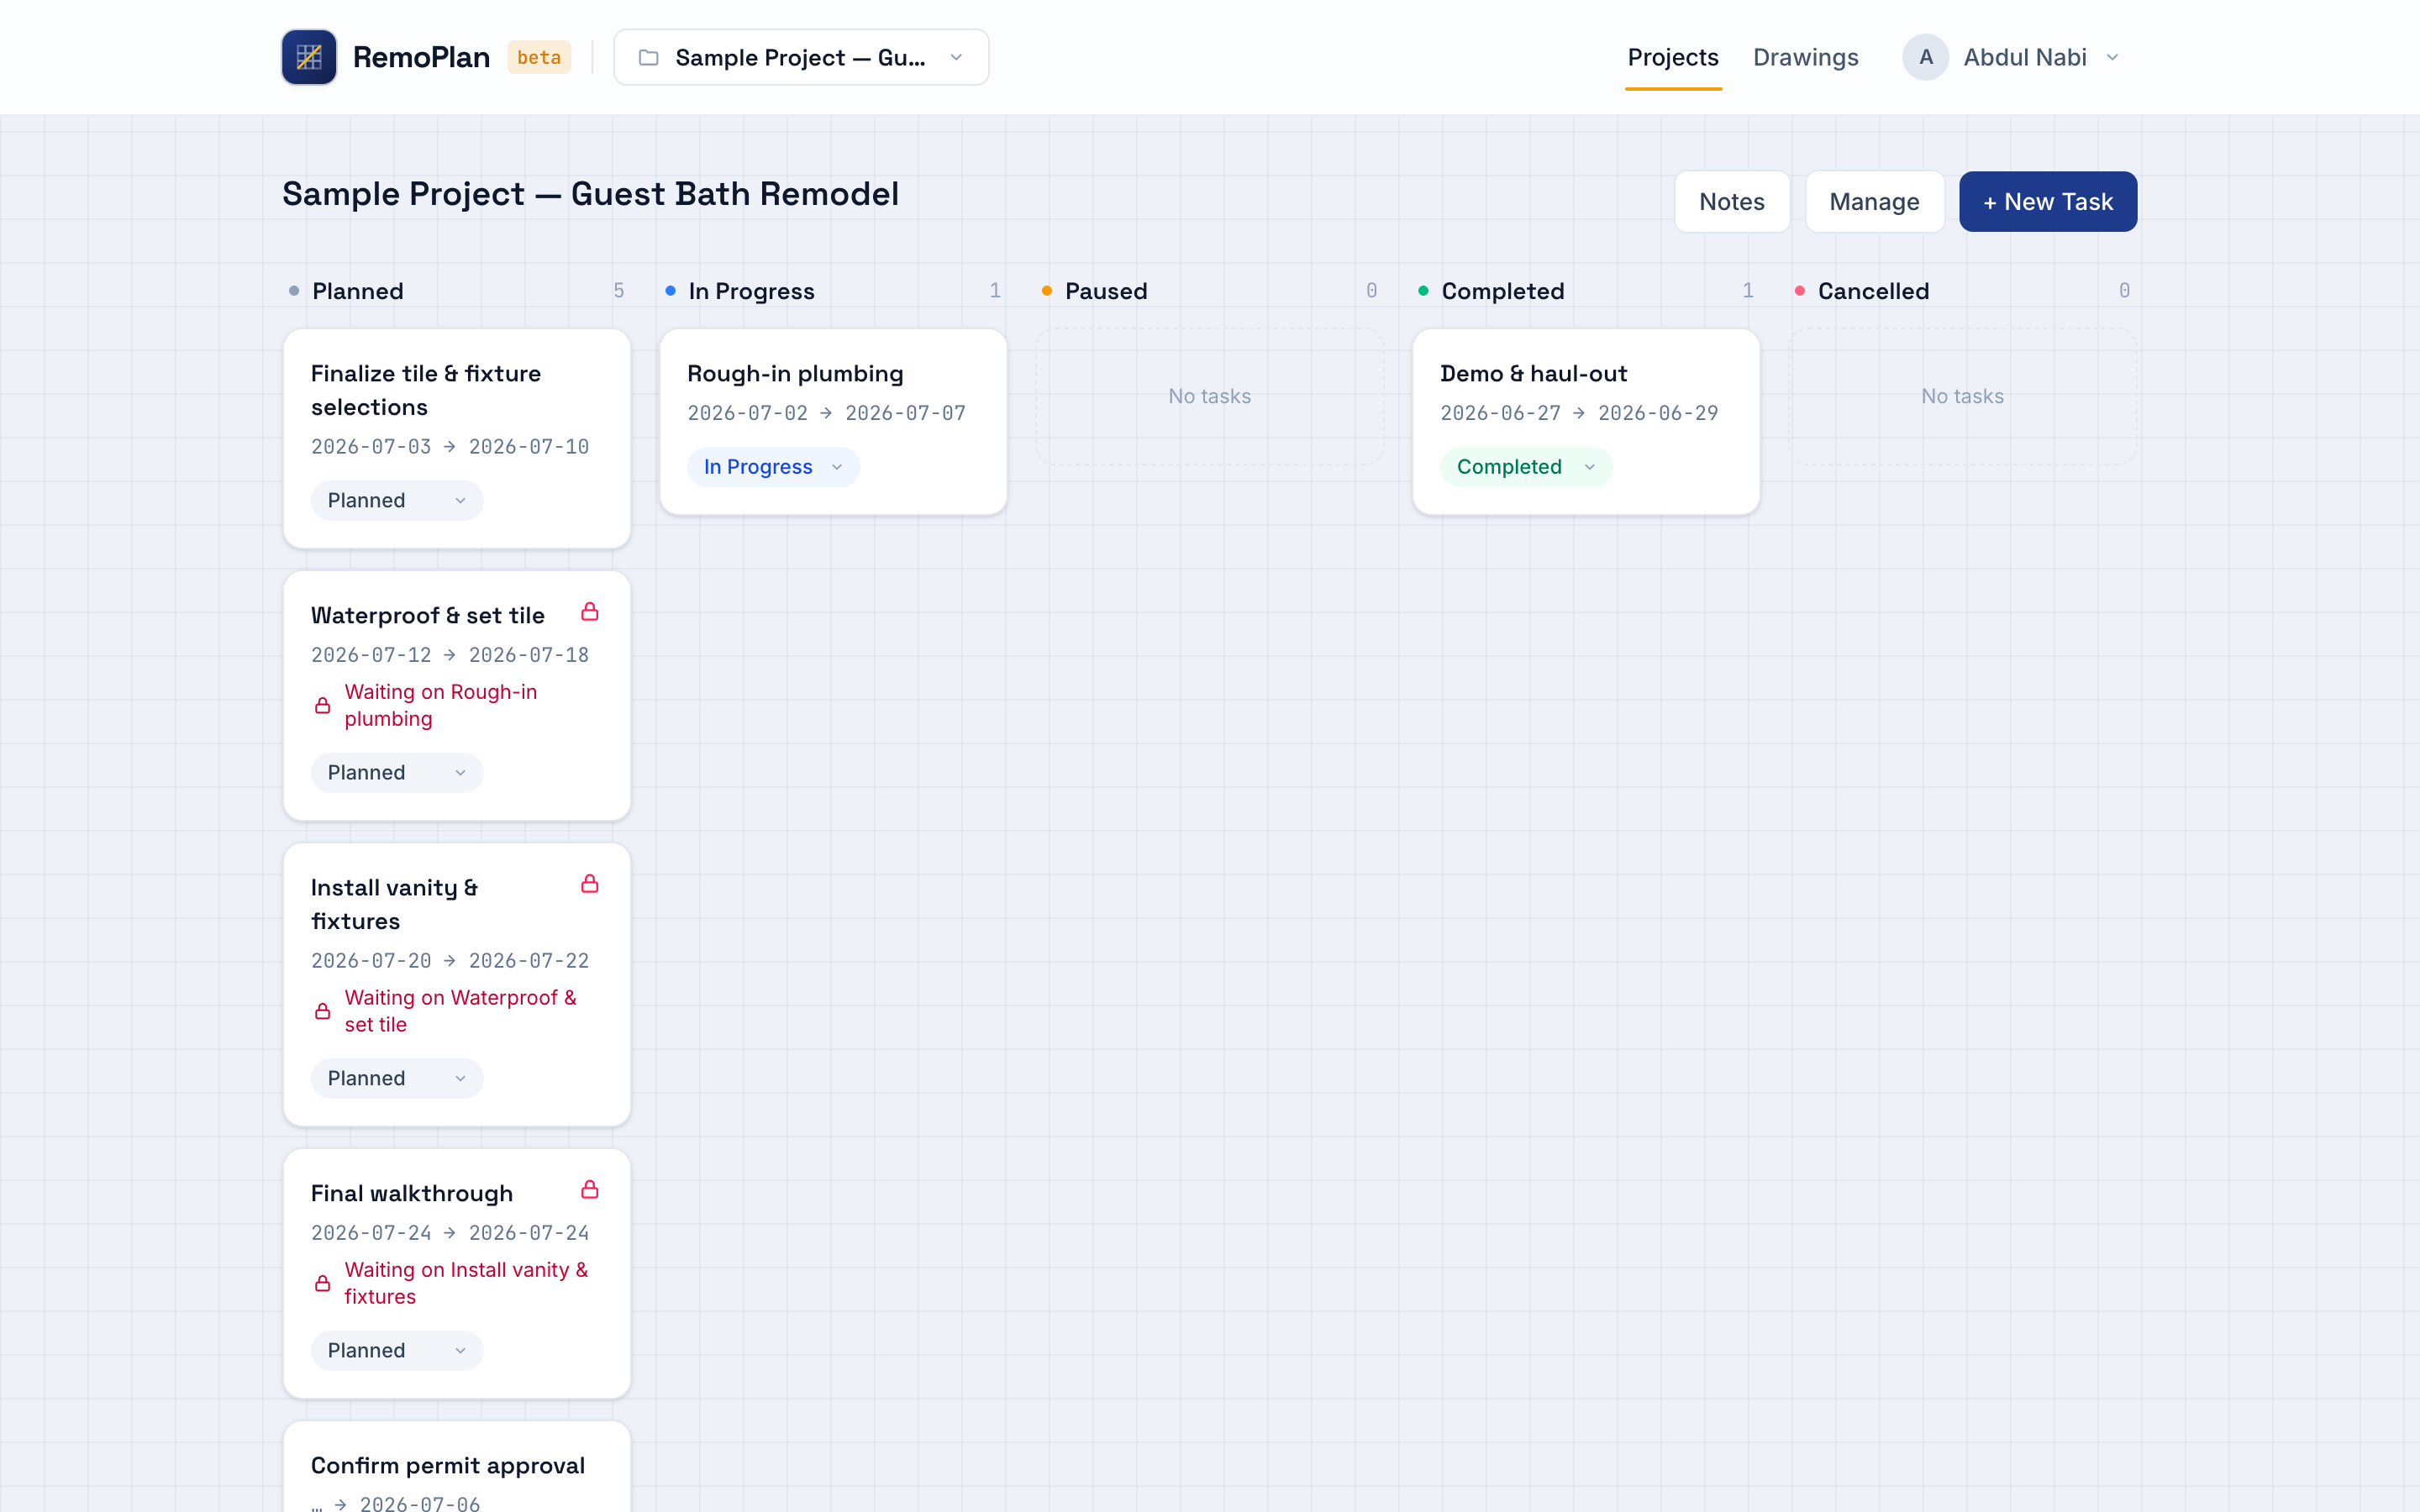Open status dropdown on Finalize tile & fixture selections

pos(397,501)
